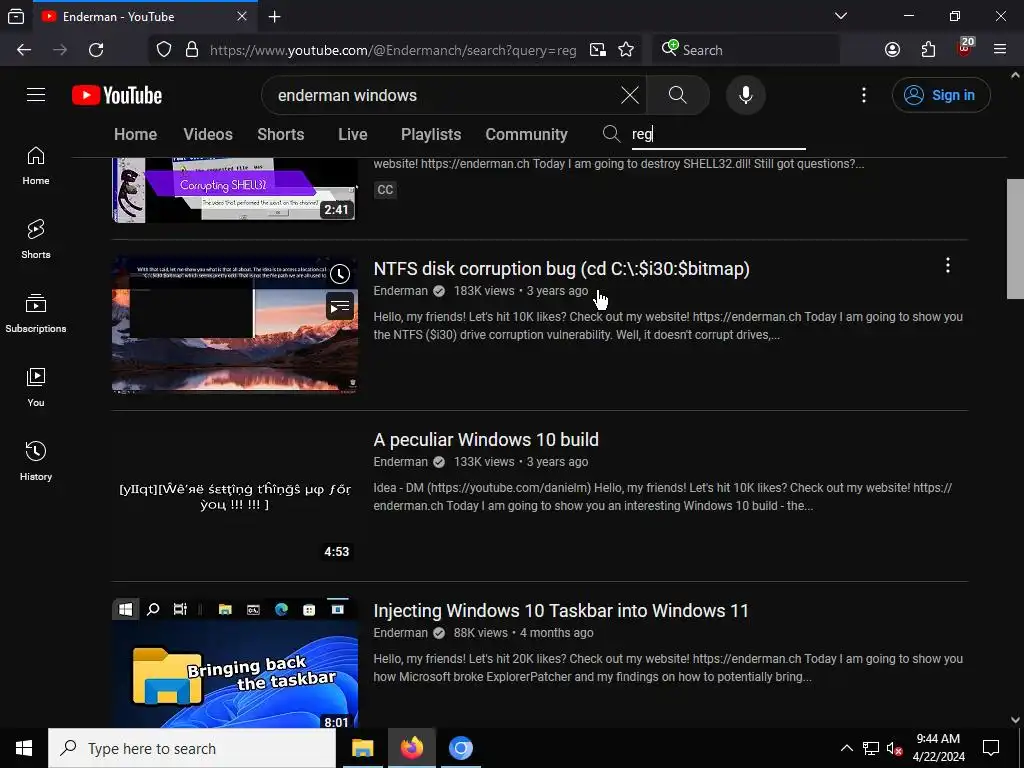Click the taskbar 'Type here to search' box

pos(192,748)
